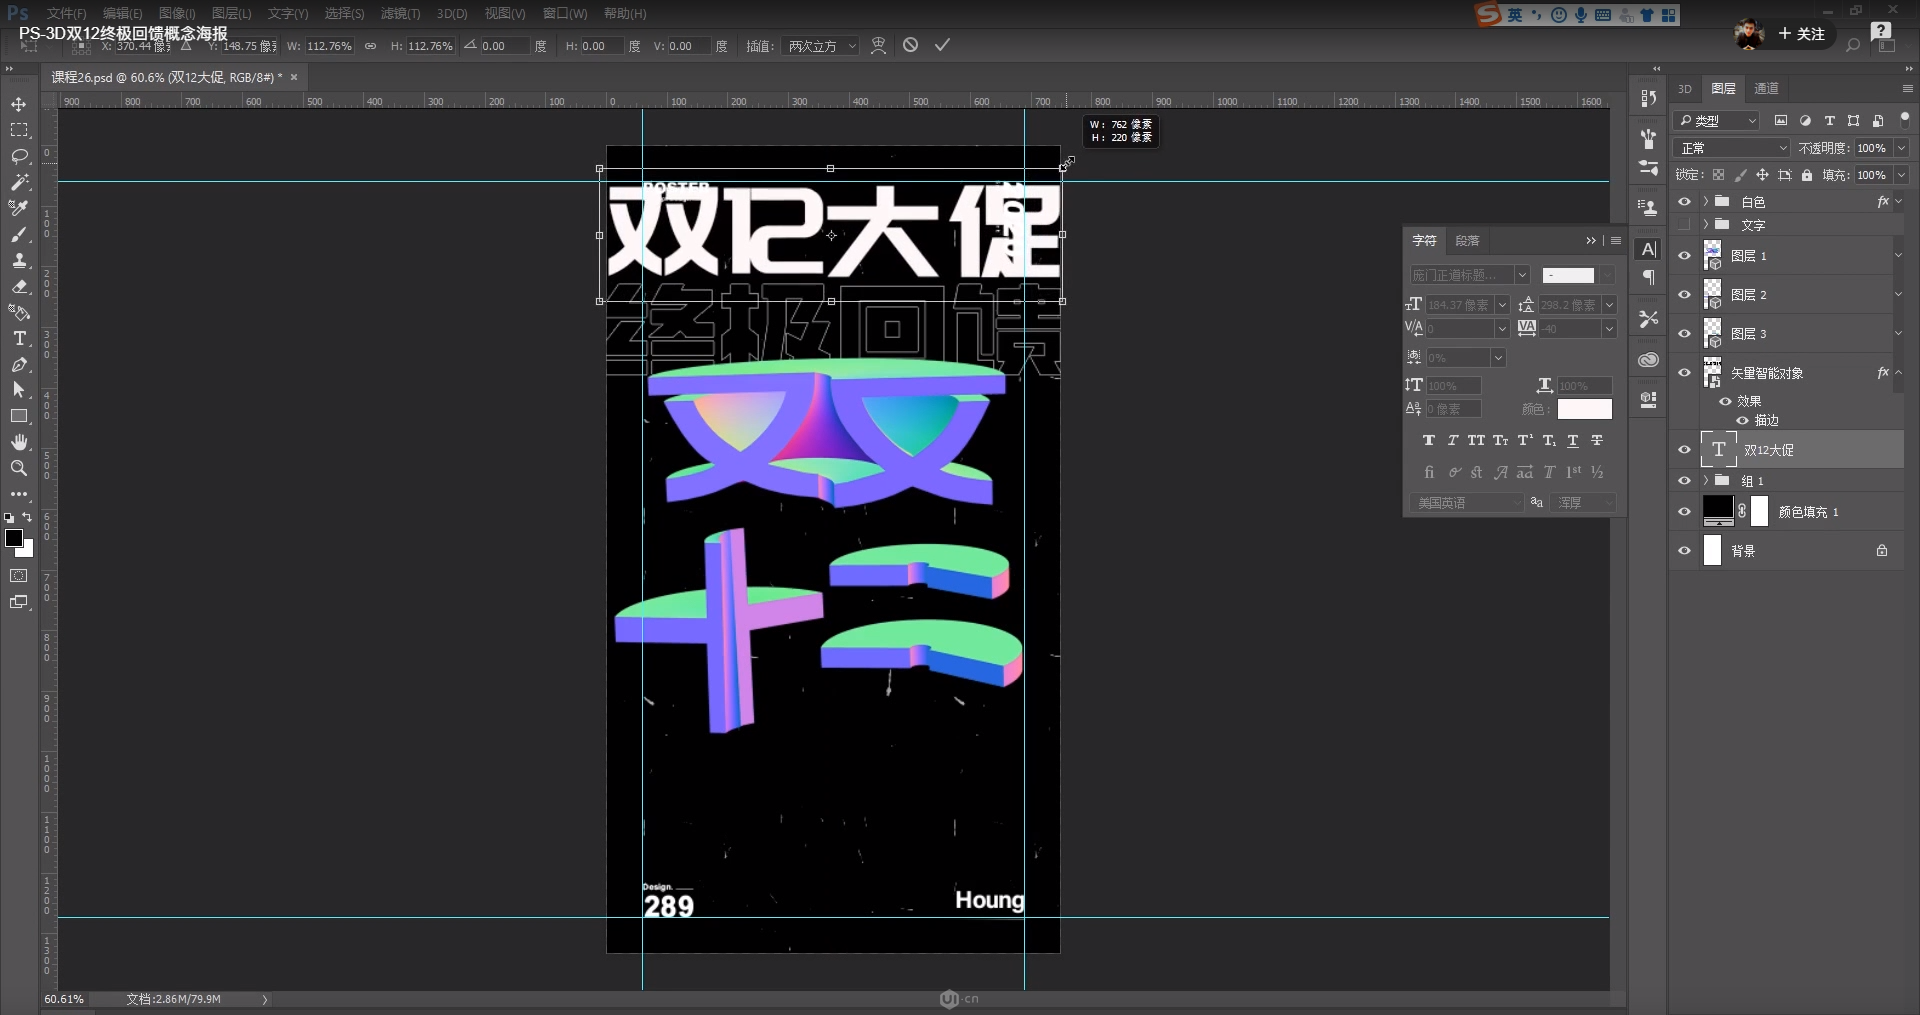This screenshot has height=1015, width=1920.
Task: Expand the 白色 group folder
Action: click(1706, 201)
